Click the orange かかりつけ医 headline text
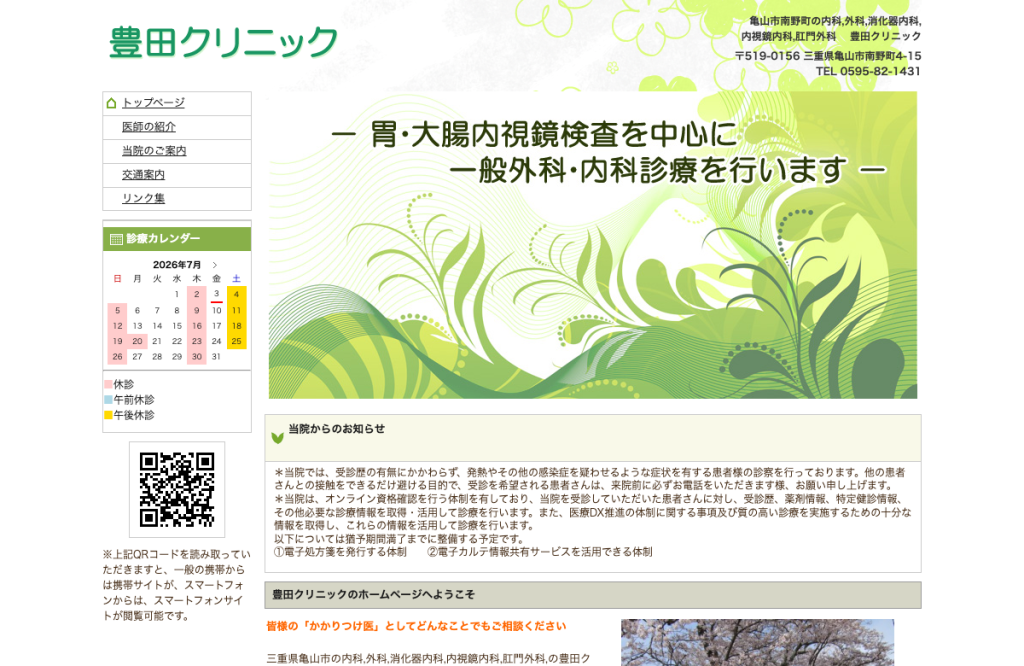The height and width of the screenshot is (666, 1024). (x=416, y=626)
